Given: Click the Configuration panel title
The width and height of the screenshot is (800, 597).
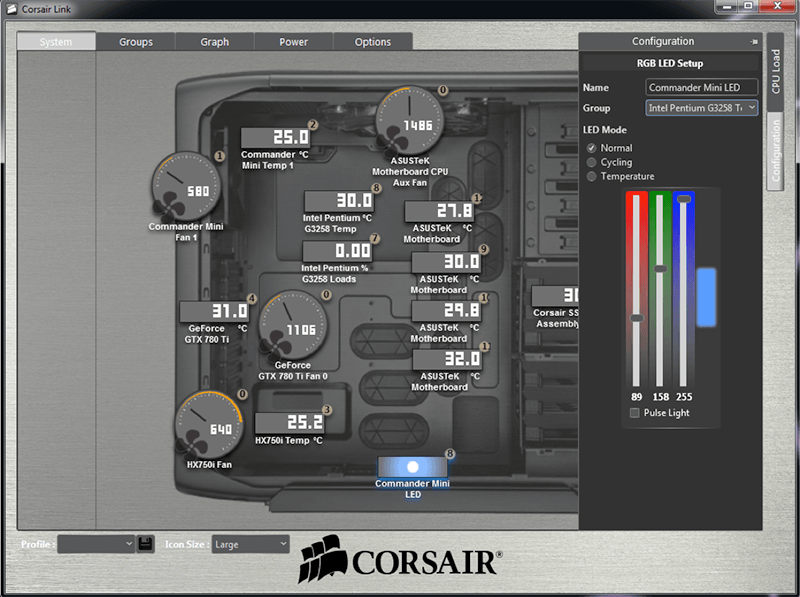Looking at the screenshot, I should click(x=663, y=41).
